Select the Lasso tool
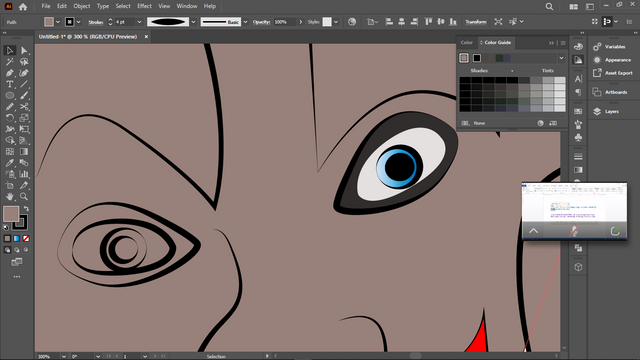Image resolution: width=640 pixels, height=360 pixels. [24, 62]
